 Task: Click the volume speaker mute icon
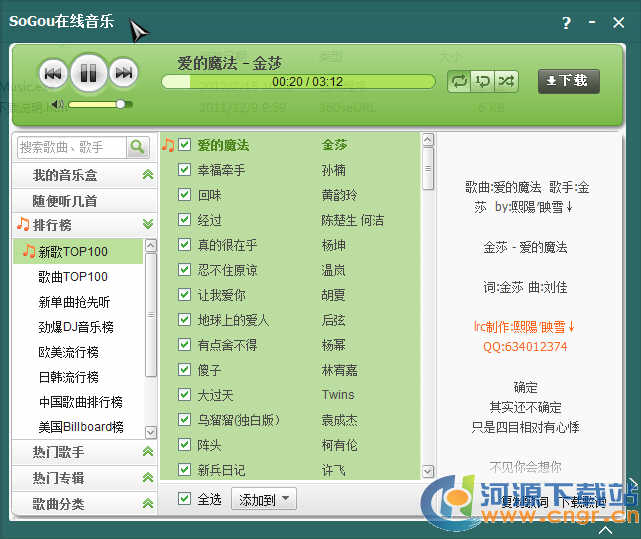pyautogui.click(x=59, y=104)
